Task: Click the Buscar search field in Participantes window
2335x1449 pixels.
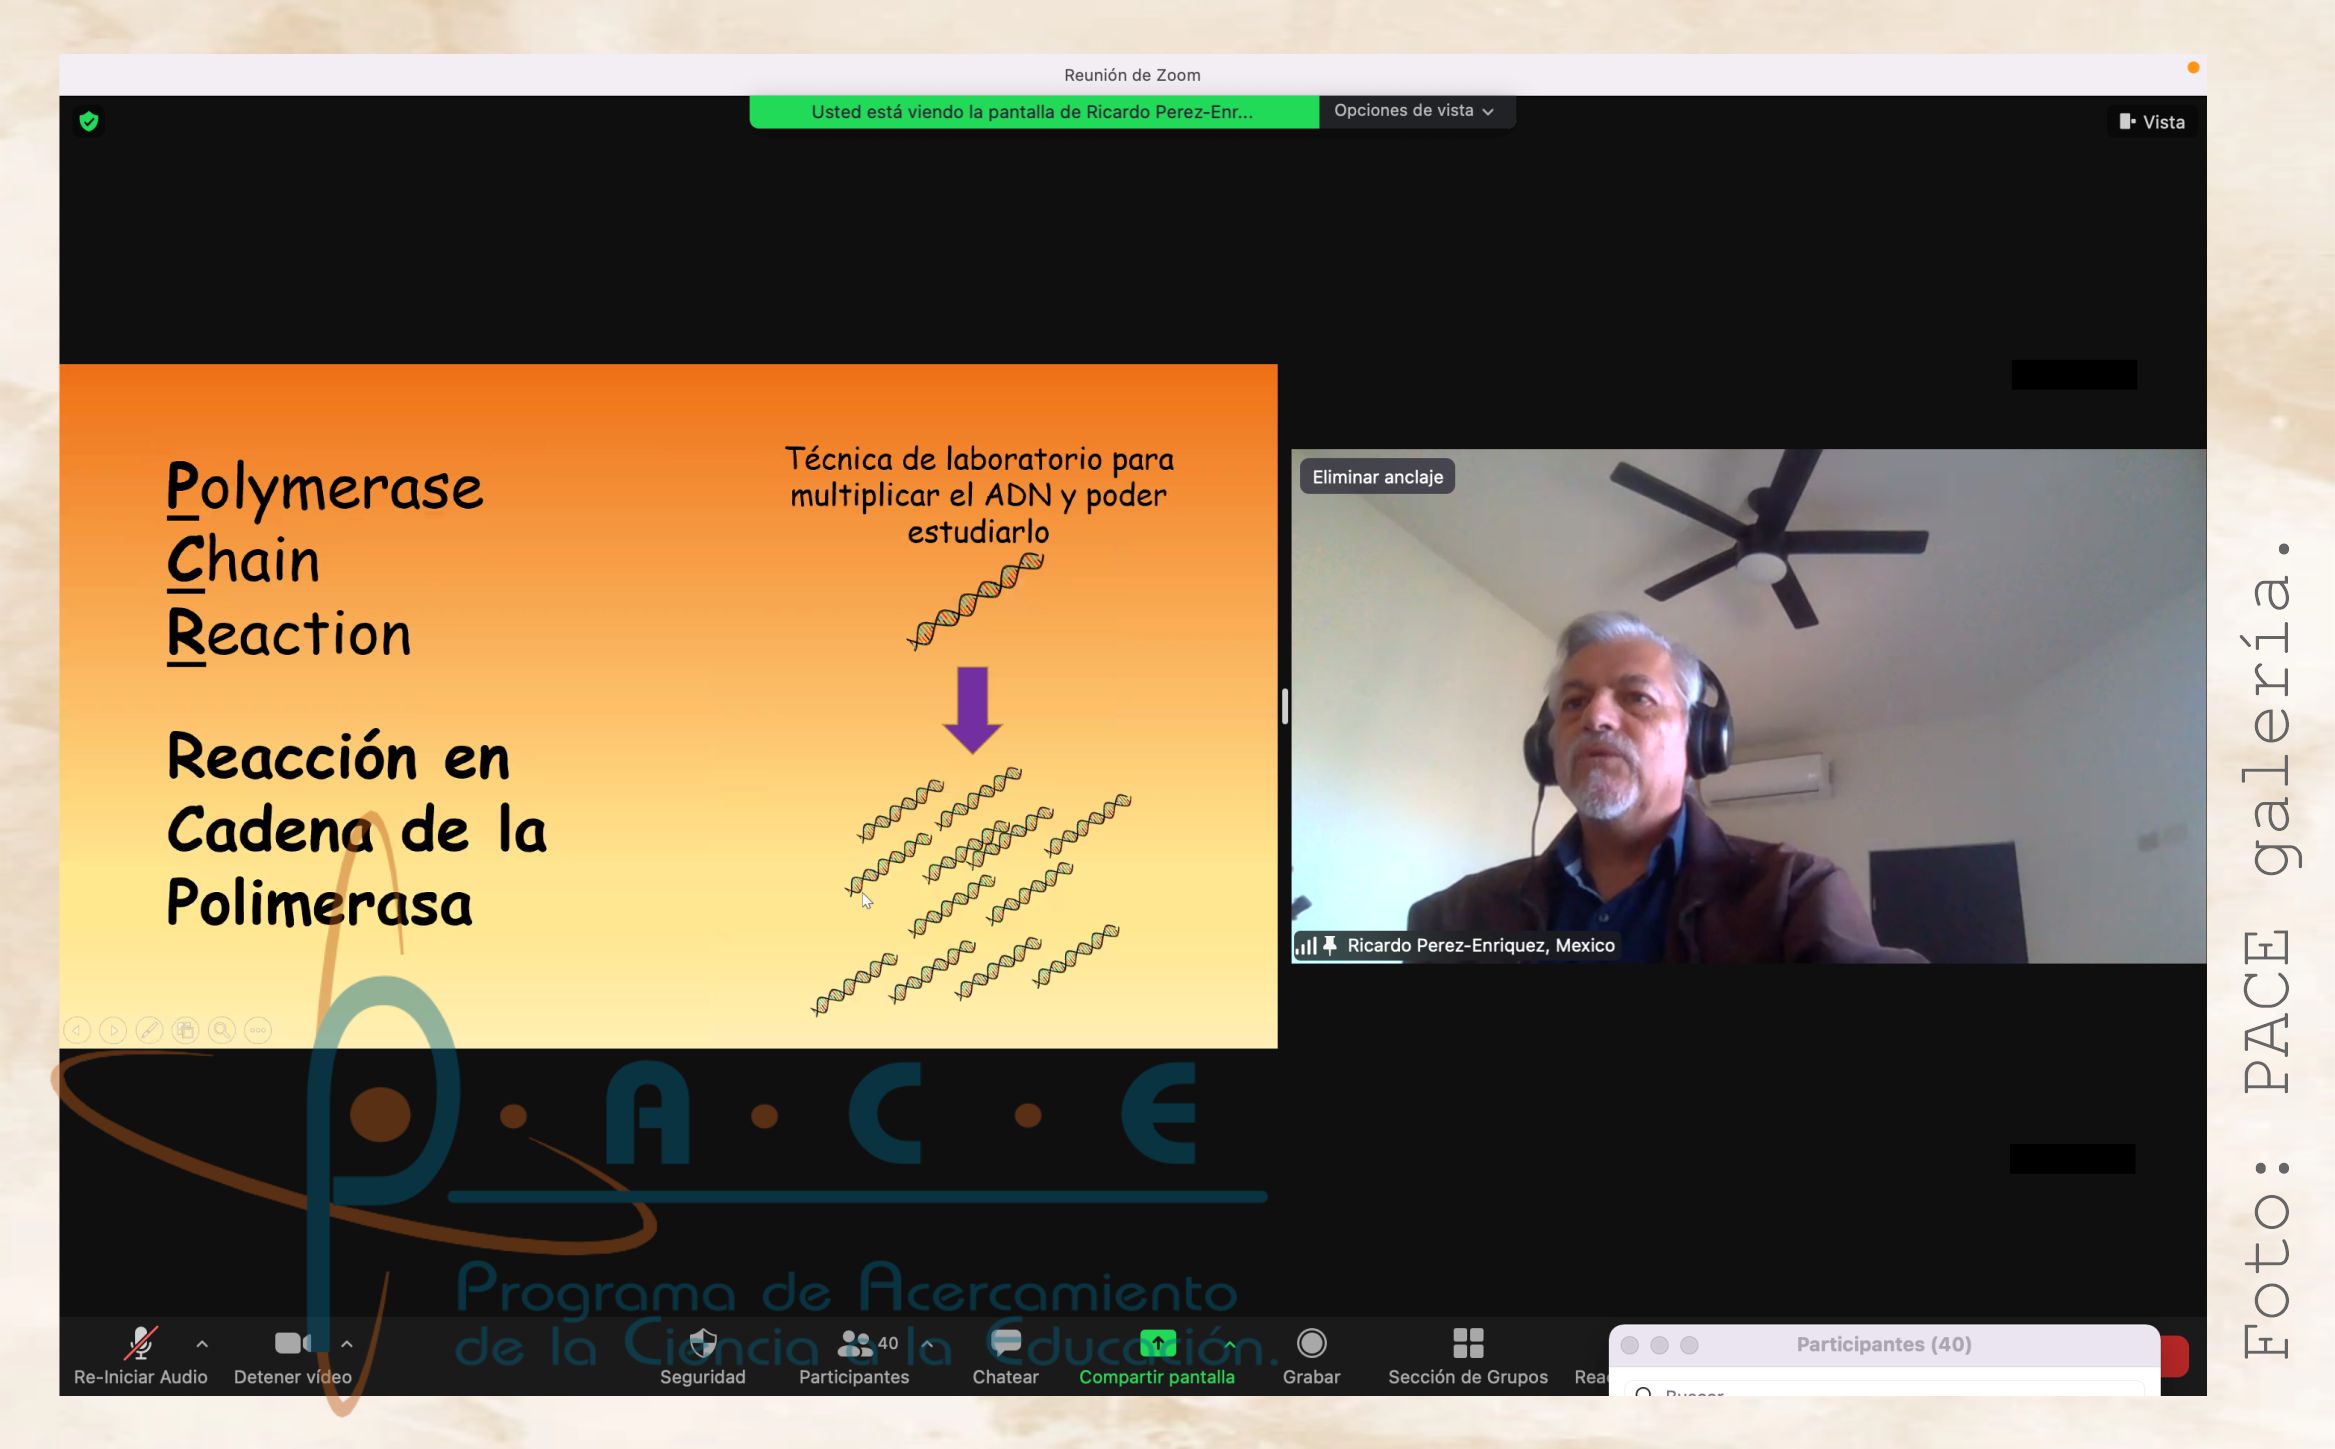Action: coord(1883,1390)
